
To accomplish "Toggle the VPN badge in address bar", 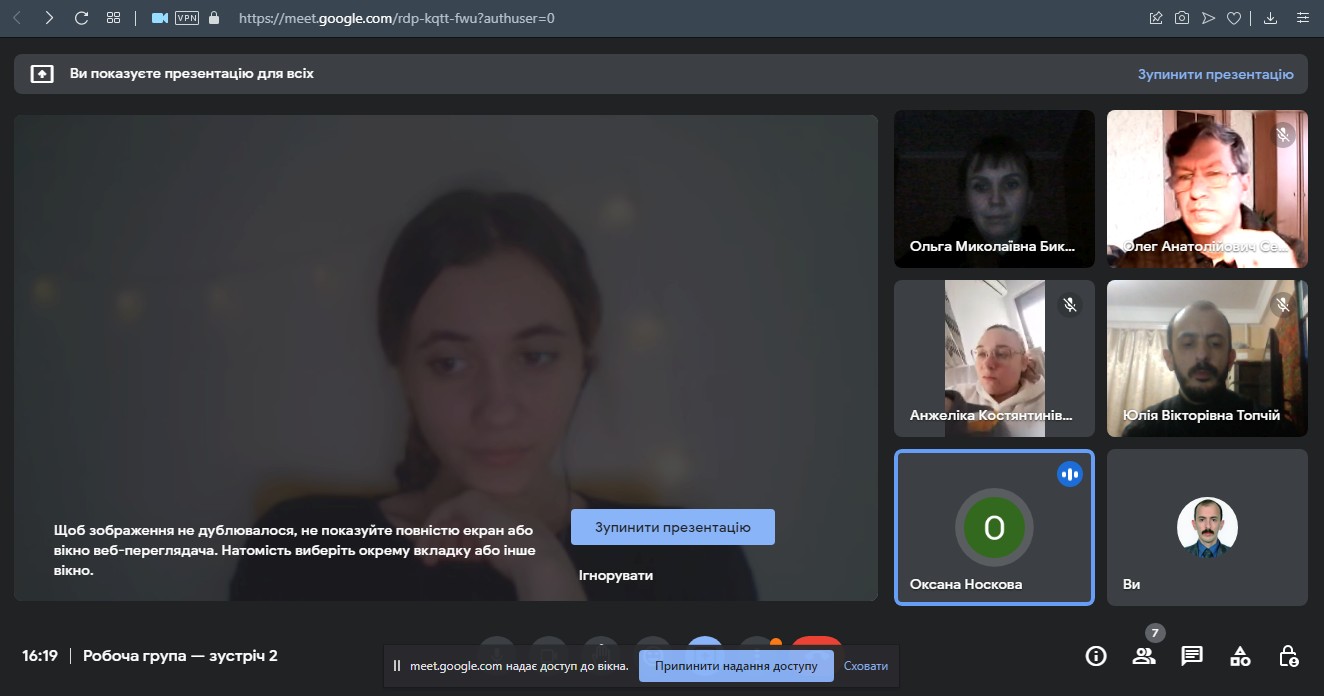I will coord(186,18).
